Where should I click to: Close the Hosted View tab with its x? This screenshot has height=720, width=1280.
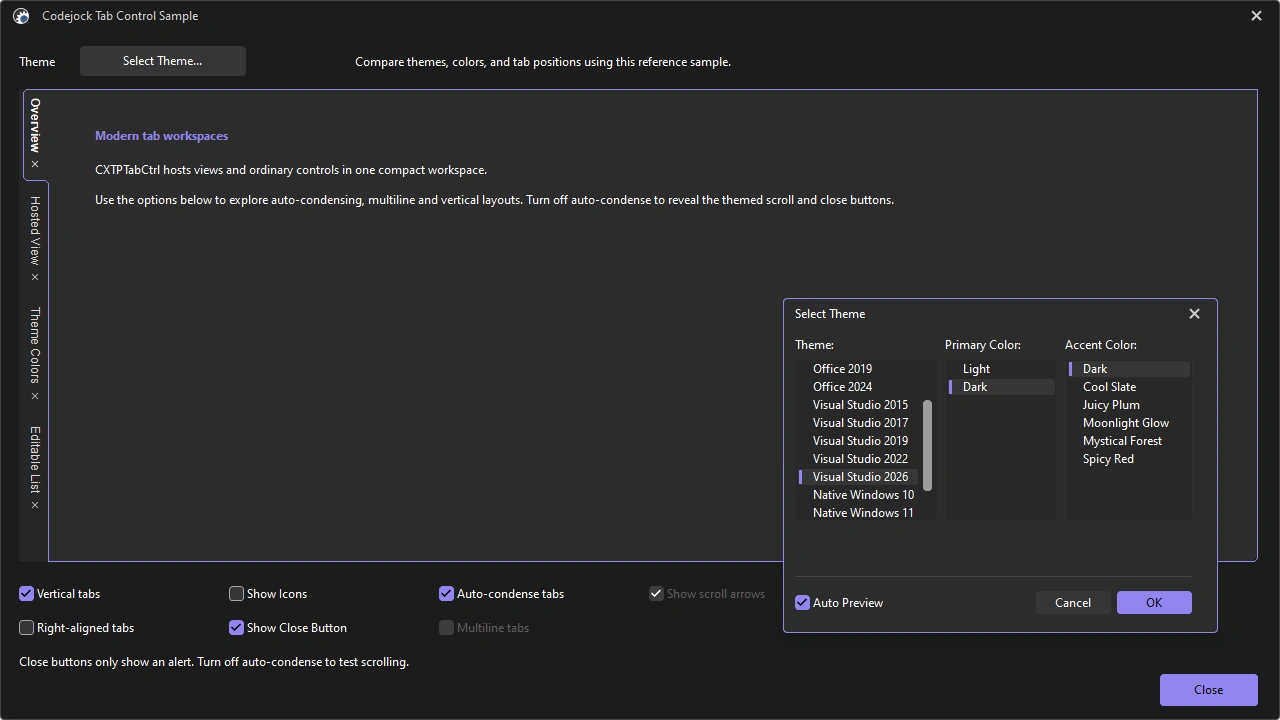pos(35,277)
